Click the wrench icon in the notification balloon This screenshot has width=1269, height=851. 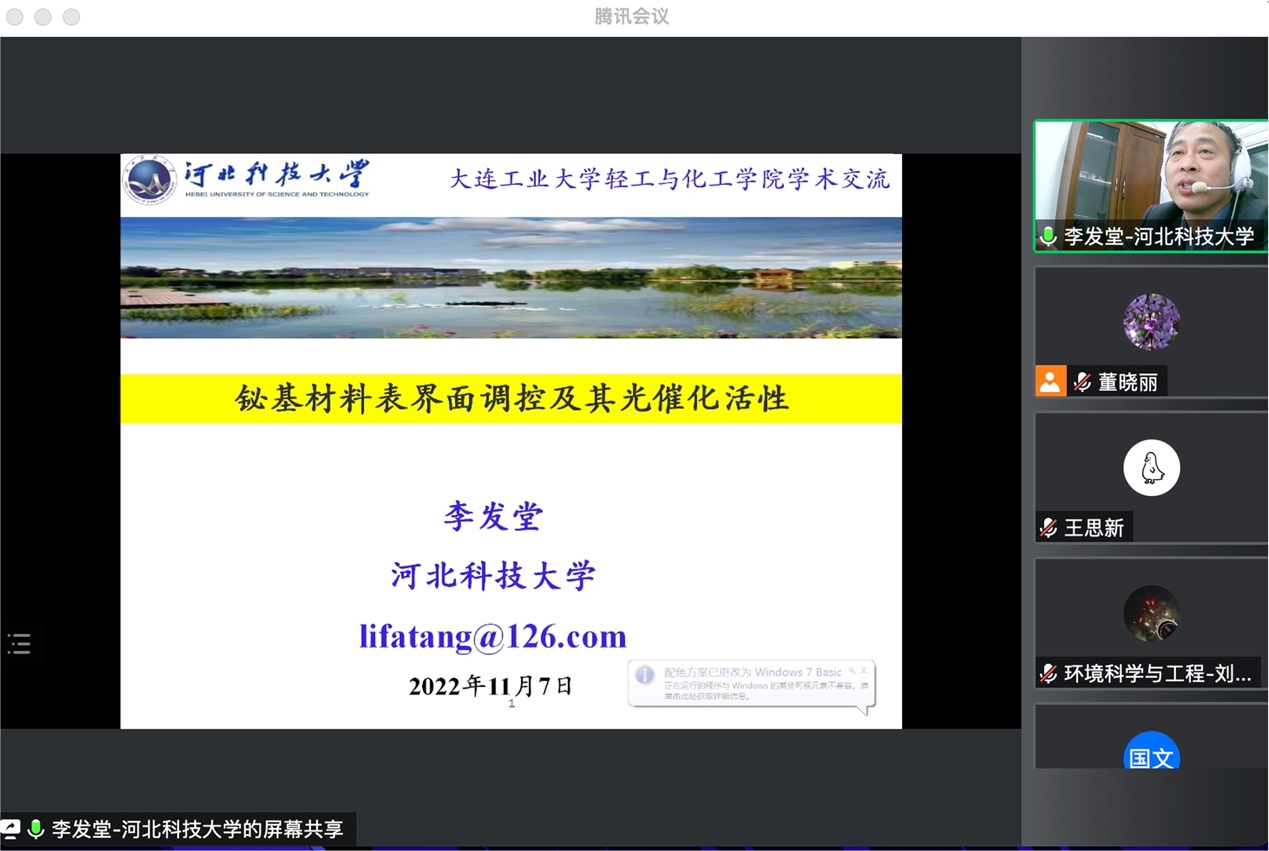tap(851, 671)
